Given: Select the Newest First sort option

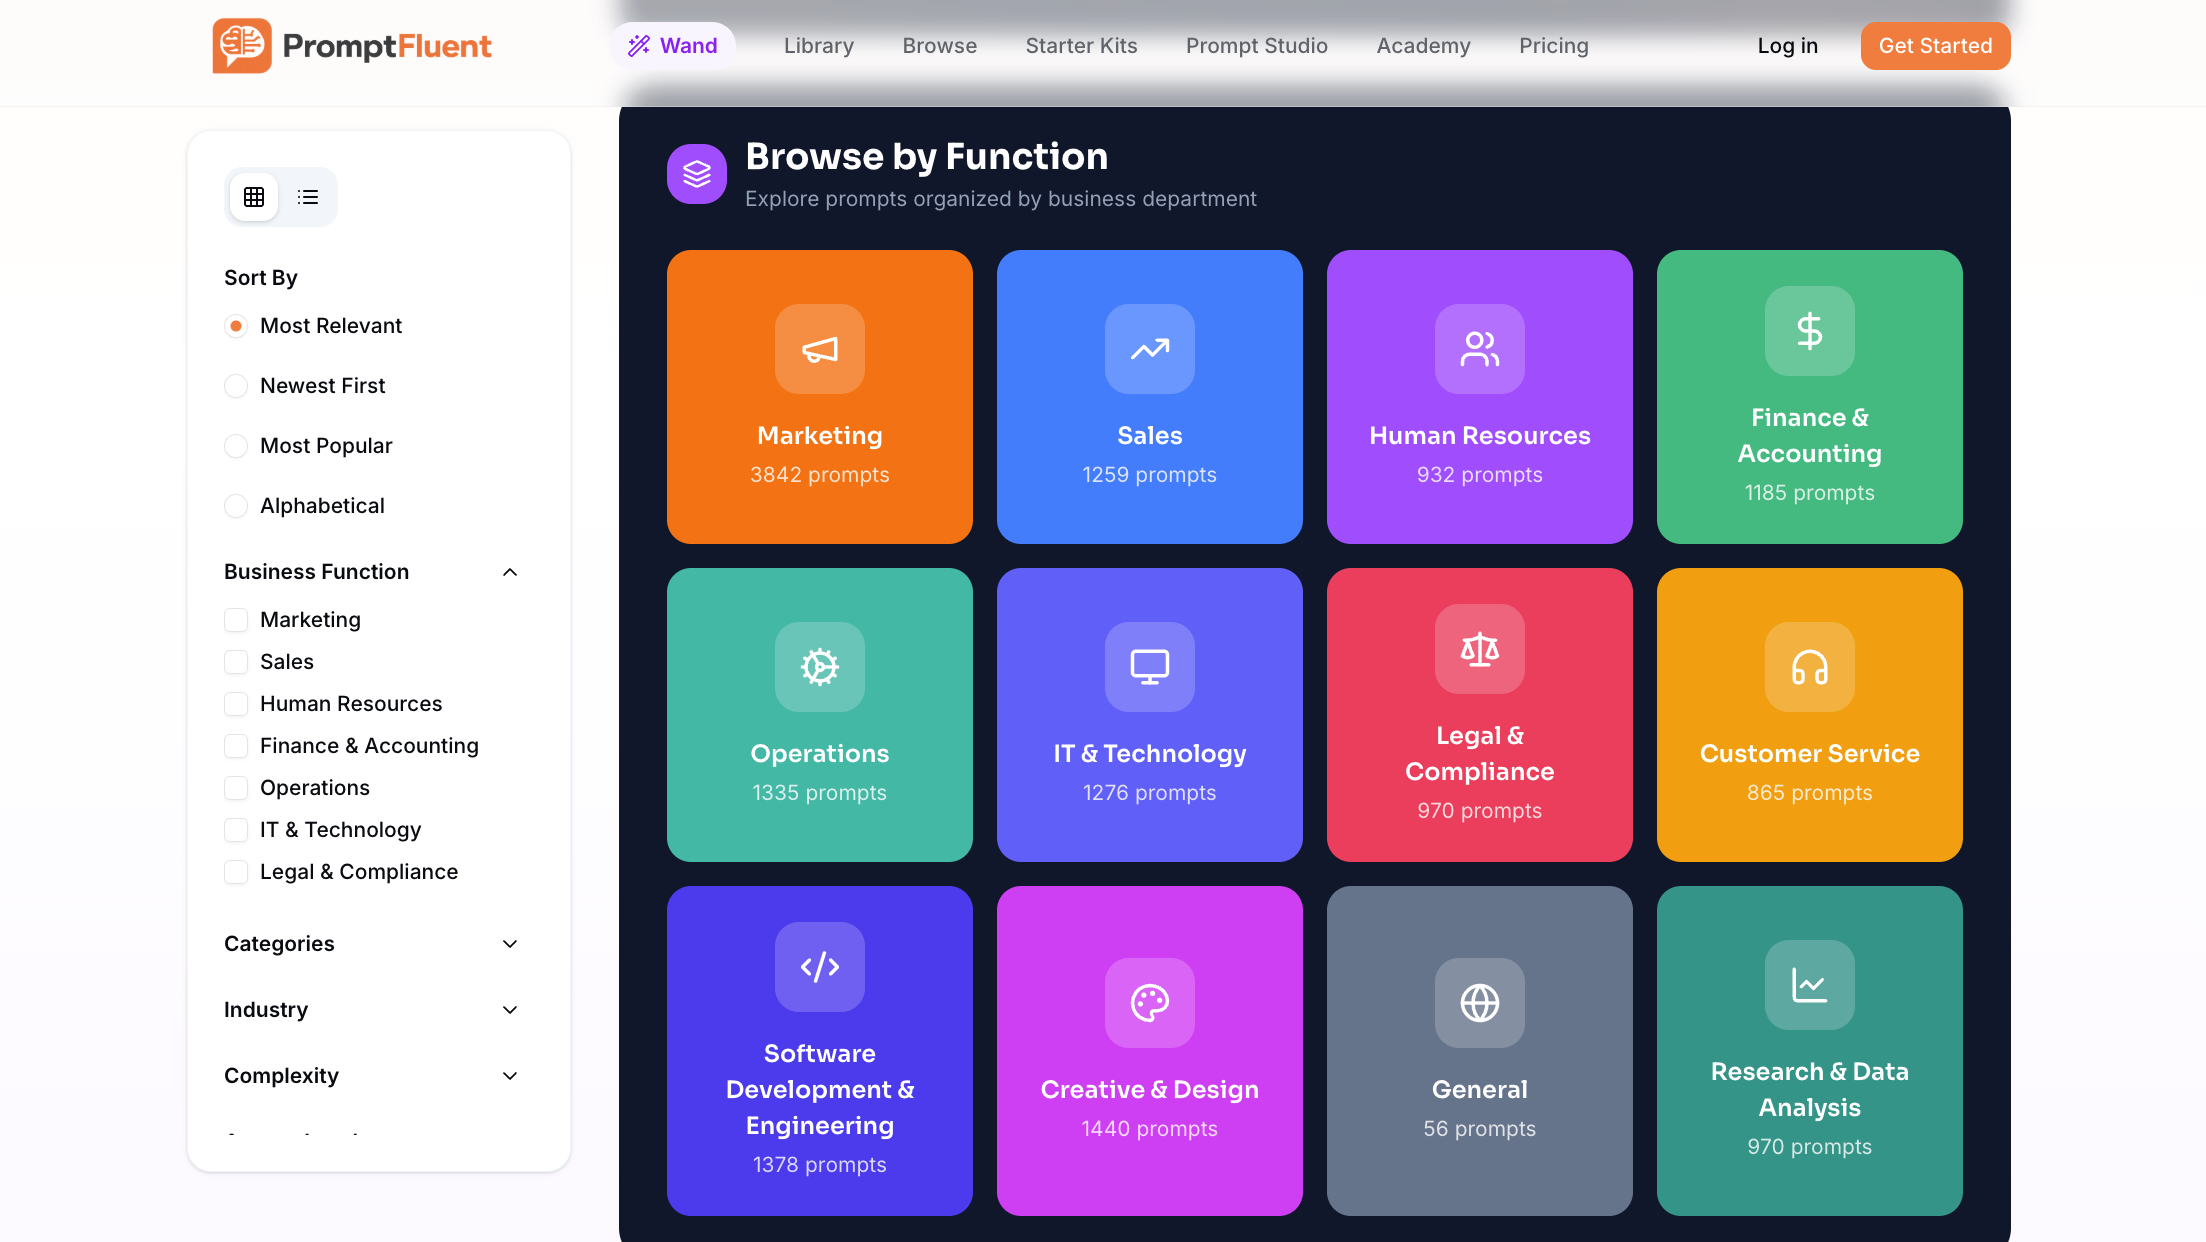Looking at the screenshot, I should click(x=236, y=385).
